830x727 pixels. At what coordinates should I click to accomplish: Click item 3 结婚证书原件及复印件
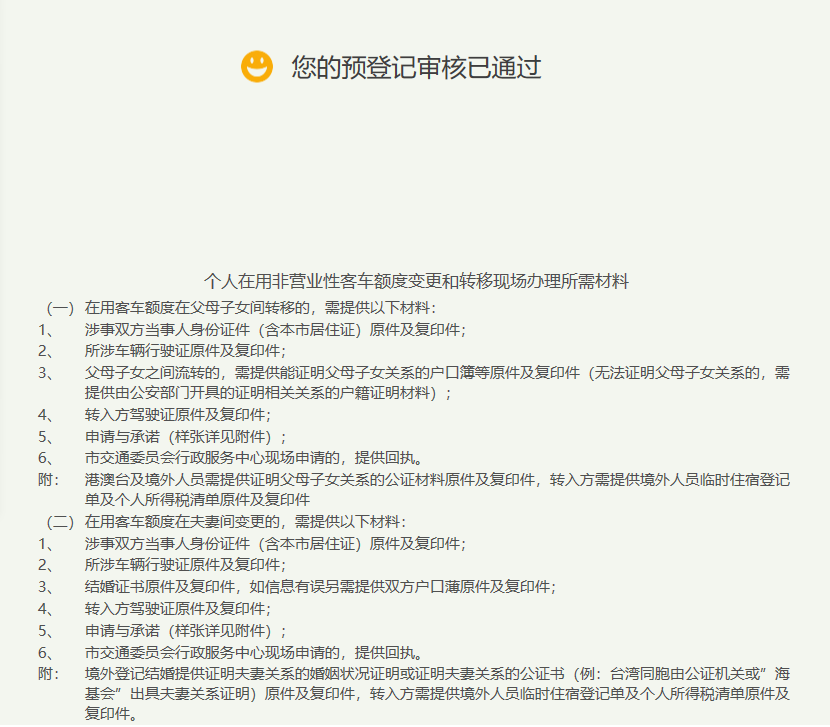click(320, 586)
